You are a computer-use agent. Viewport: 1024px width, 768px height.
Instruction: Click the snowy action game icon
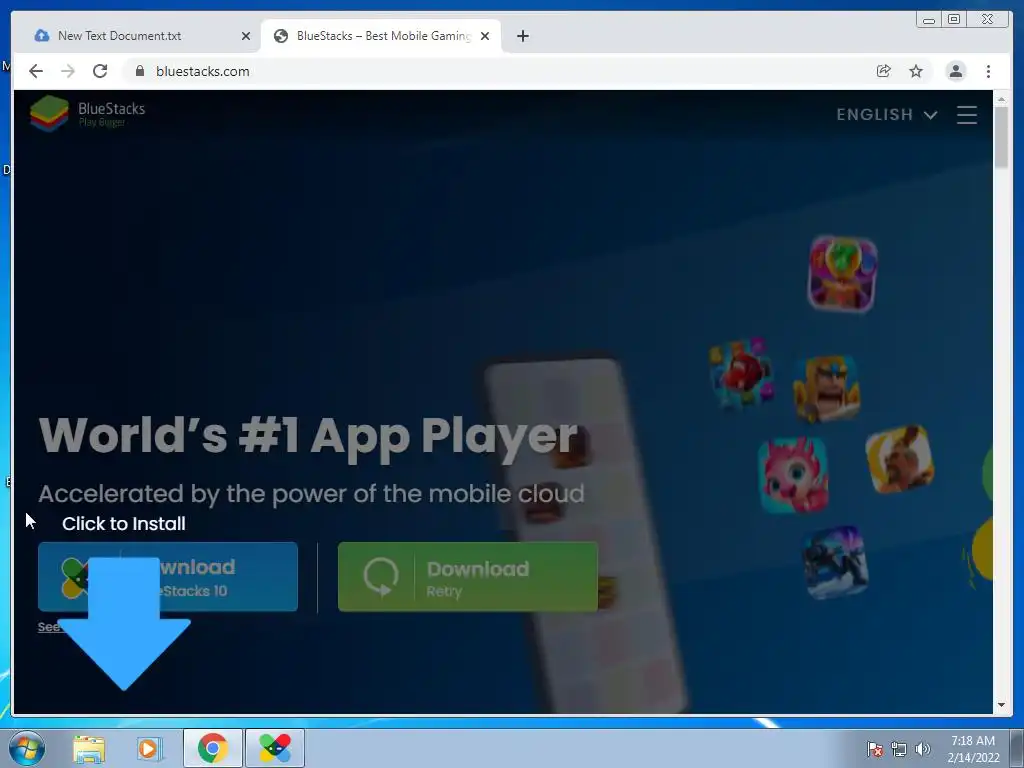[x=836, y=563]
